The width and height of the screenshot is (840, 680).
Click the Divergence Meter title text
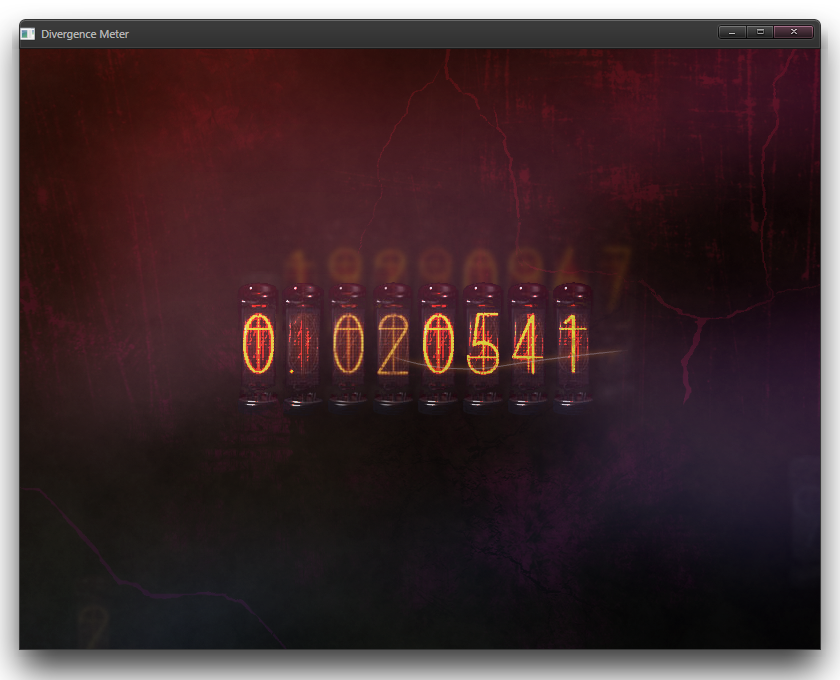click(83, 33)
